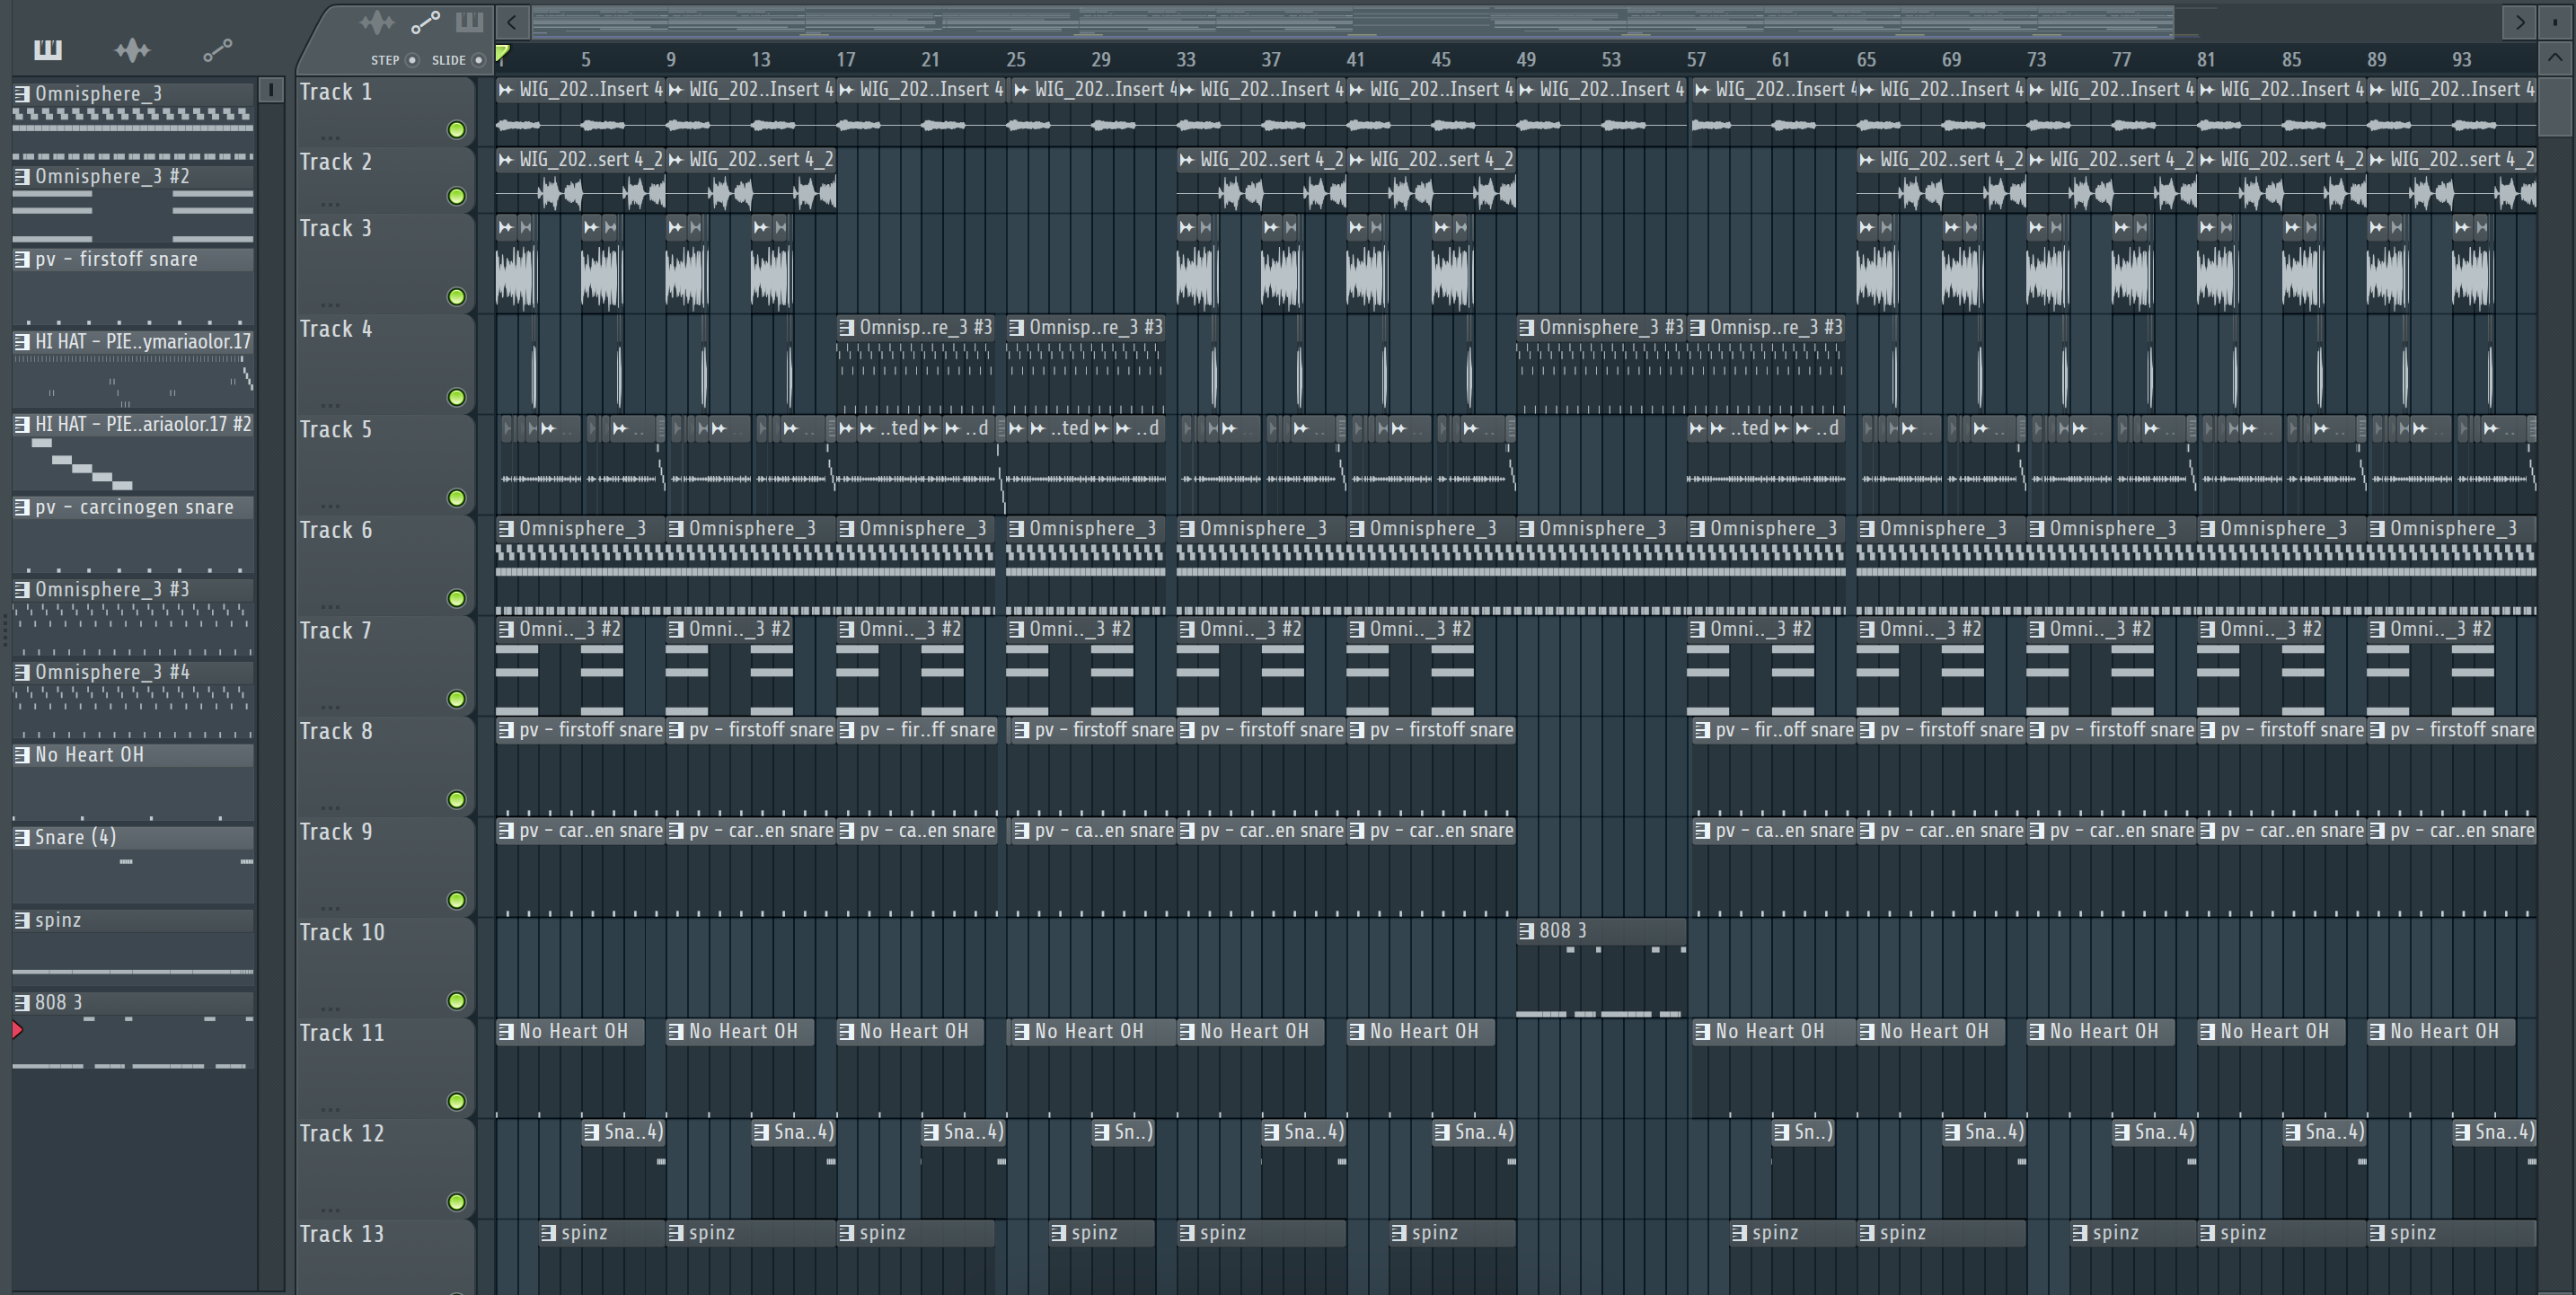The width and height of the screenshot is (2576, 1295).
Task: Open clip menu icon of first Sna..4) clip, Track 12
Action: (592, 1132)
